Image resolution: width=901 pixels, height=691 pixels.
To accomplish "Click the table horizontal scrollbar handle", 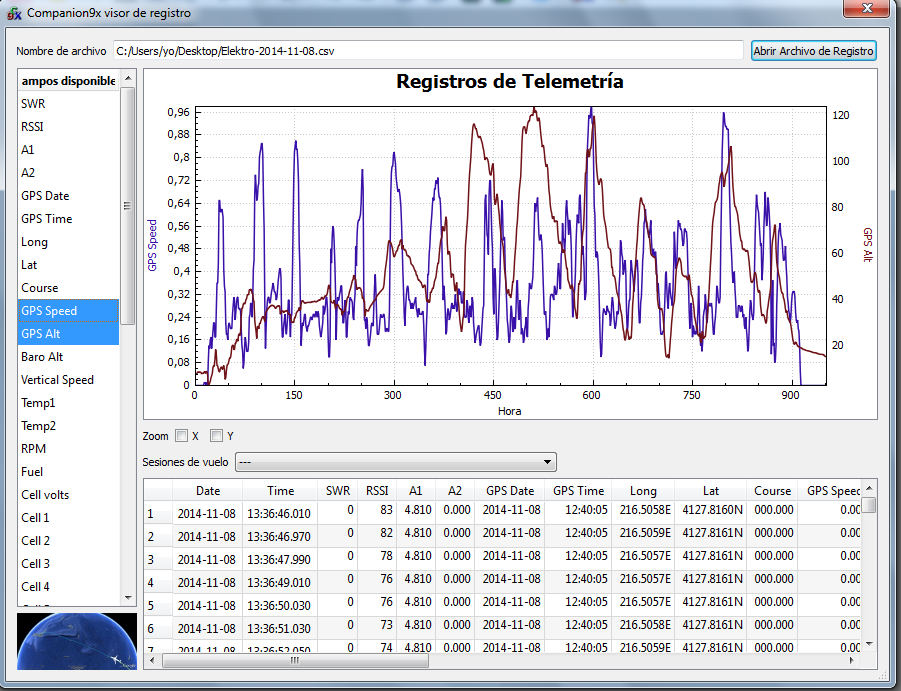I will click(295, 660).
